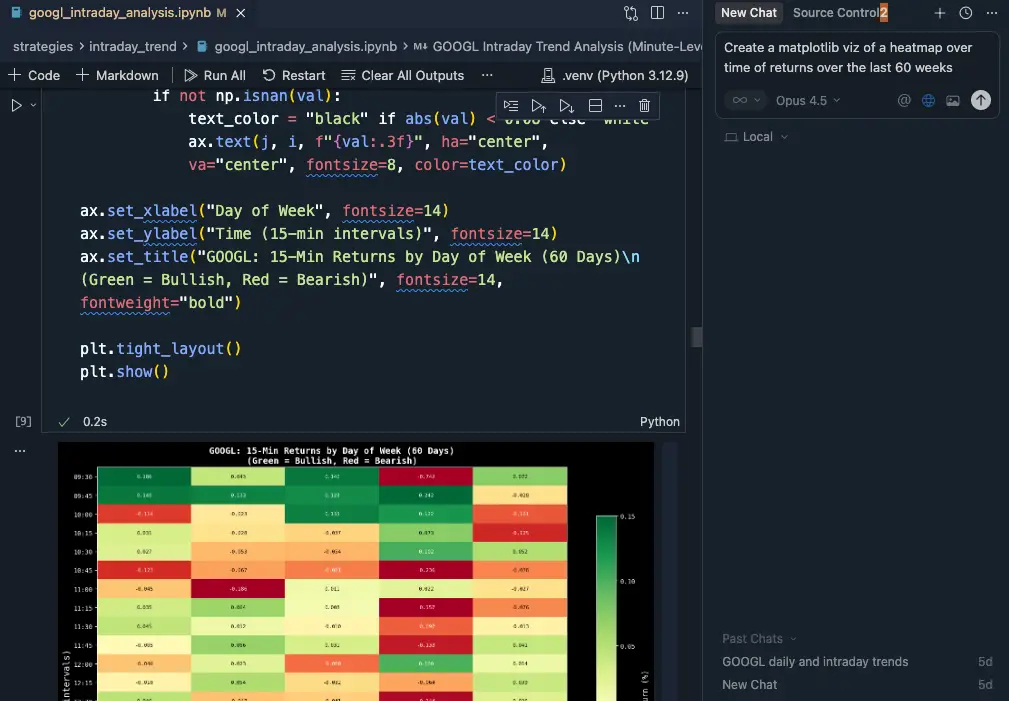Screen dimensions: 1009x701
Task: Send the chat prompt with the arrow icon
Action: [x=980, y=100]
